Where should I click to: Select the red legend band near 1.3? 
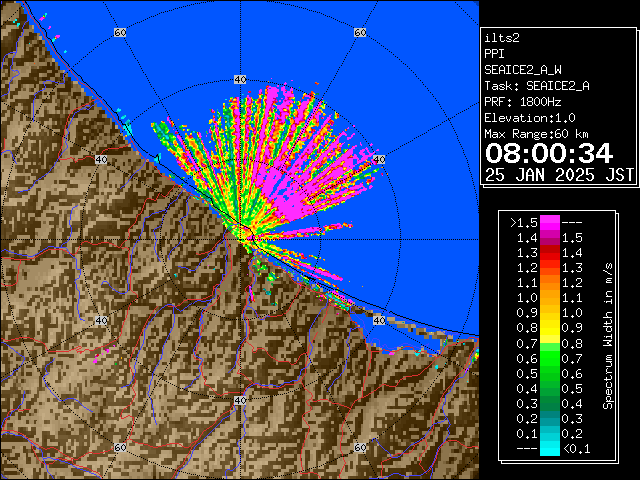point(550,253)
